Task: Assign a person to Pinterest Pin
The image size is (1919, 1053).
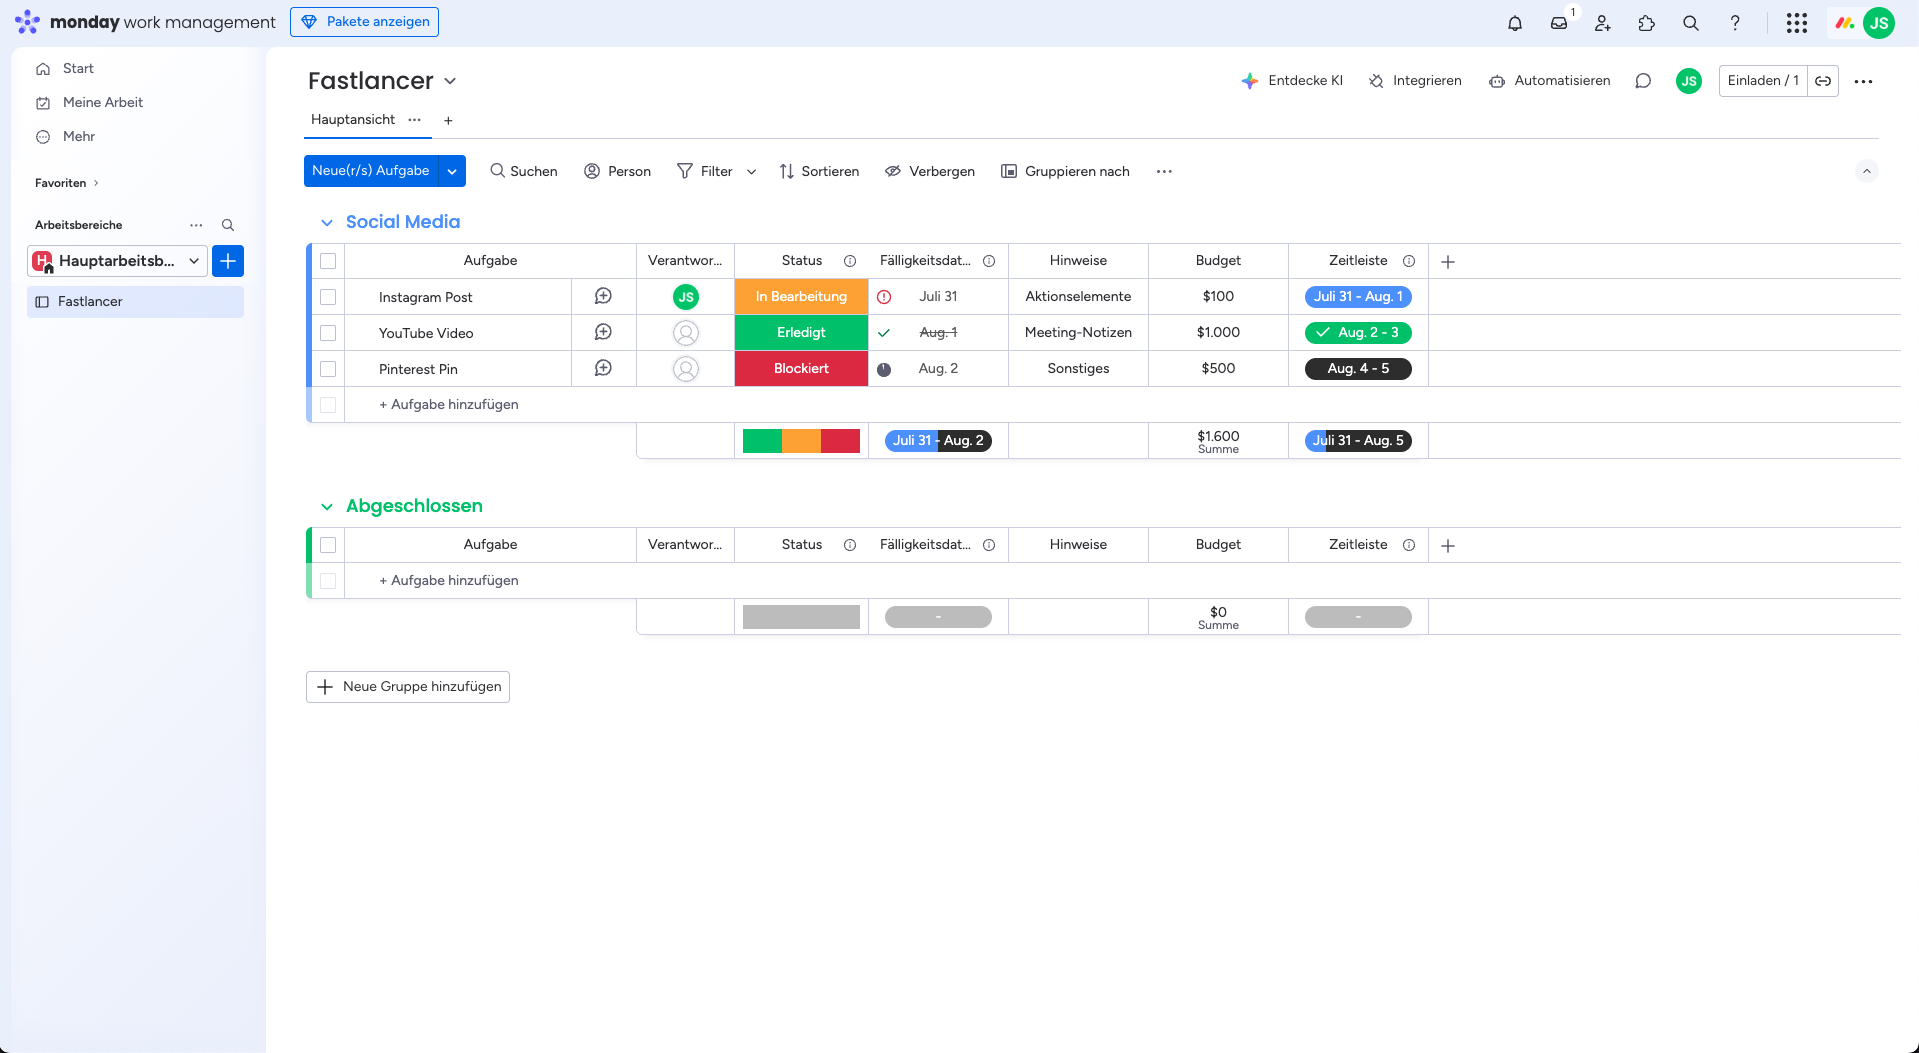Action: pyautogui.click(x=686, y=369)
